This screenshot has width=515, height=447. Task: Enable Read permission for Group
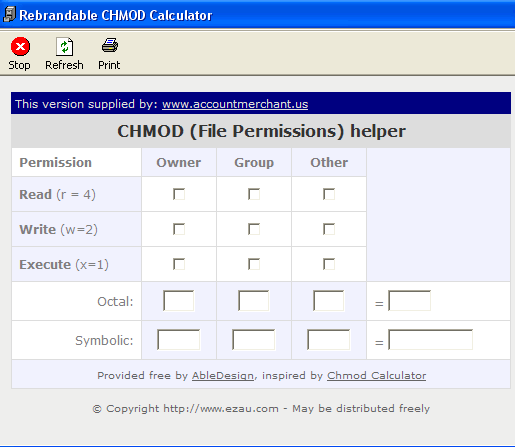click(x=254, y=194)
